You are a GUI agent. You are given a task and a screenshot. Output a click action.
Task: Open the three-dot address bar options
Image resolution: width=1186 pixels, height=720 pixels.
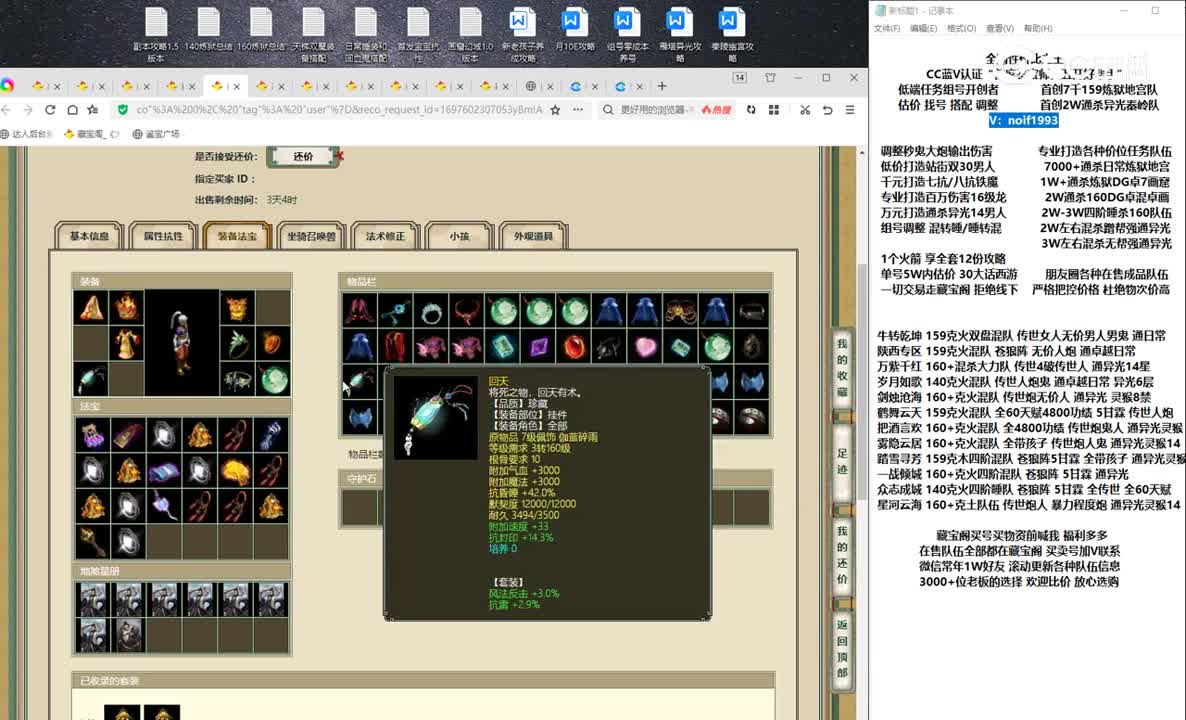point(578,110)
